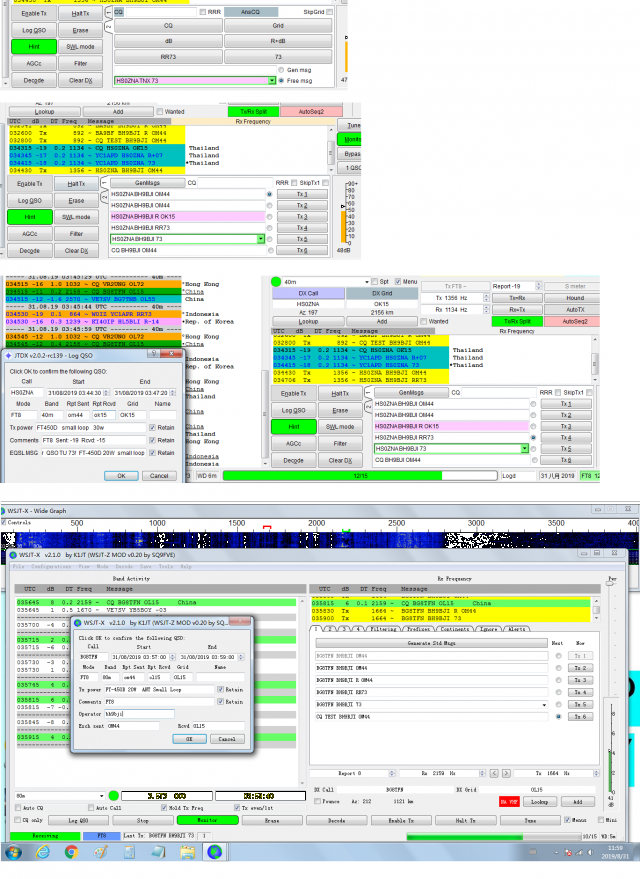Click the red Tx marker on Wide Graph
The height and width of the screenshot is (879, 640).
tap(267, 528)
